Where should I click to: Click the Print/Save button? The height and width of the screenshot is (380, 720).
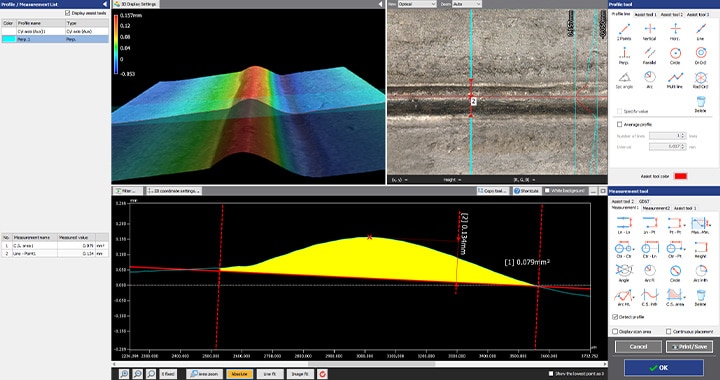click(x=689, y=346)
